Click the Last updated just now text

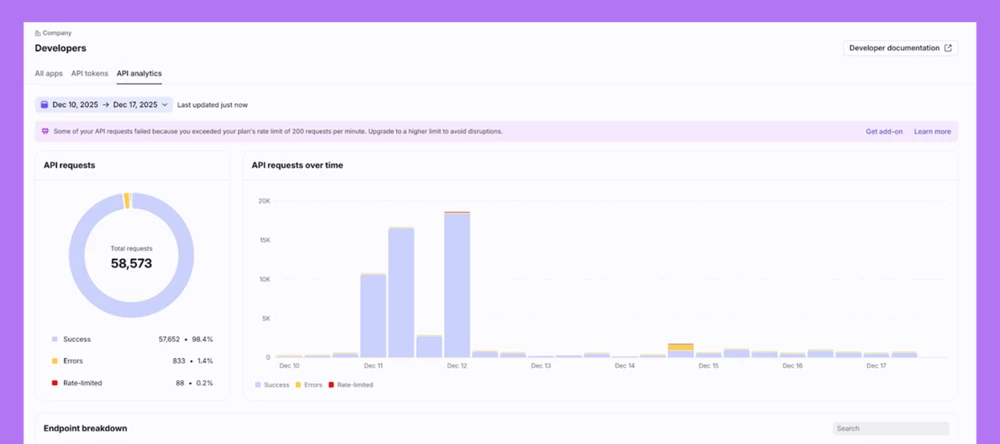212,105
